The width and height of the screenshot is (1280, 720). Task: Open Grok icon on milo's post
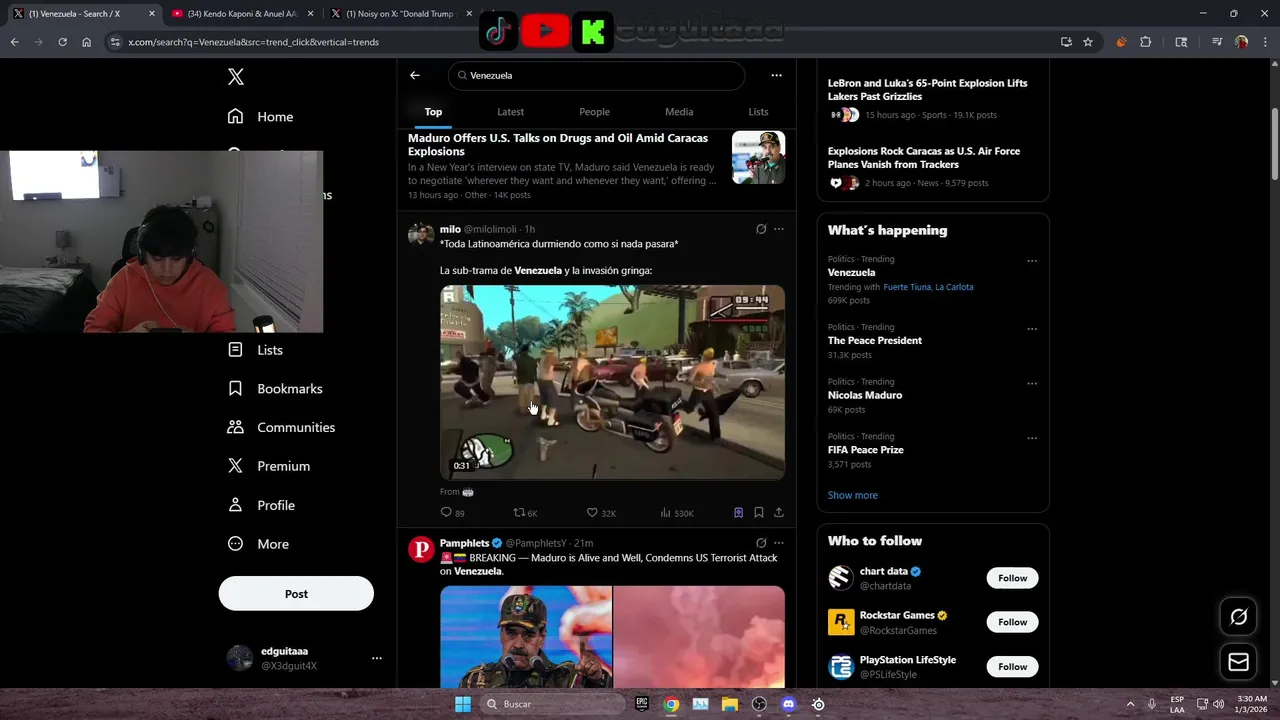coord(761,229)
